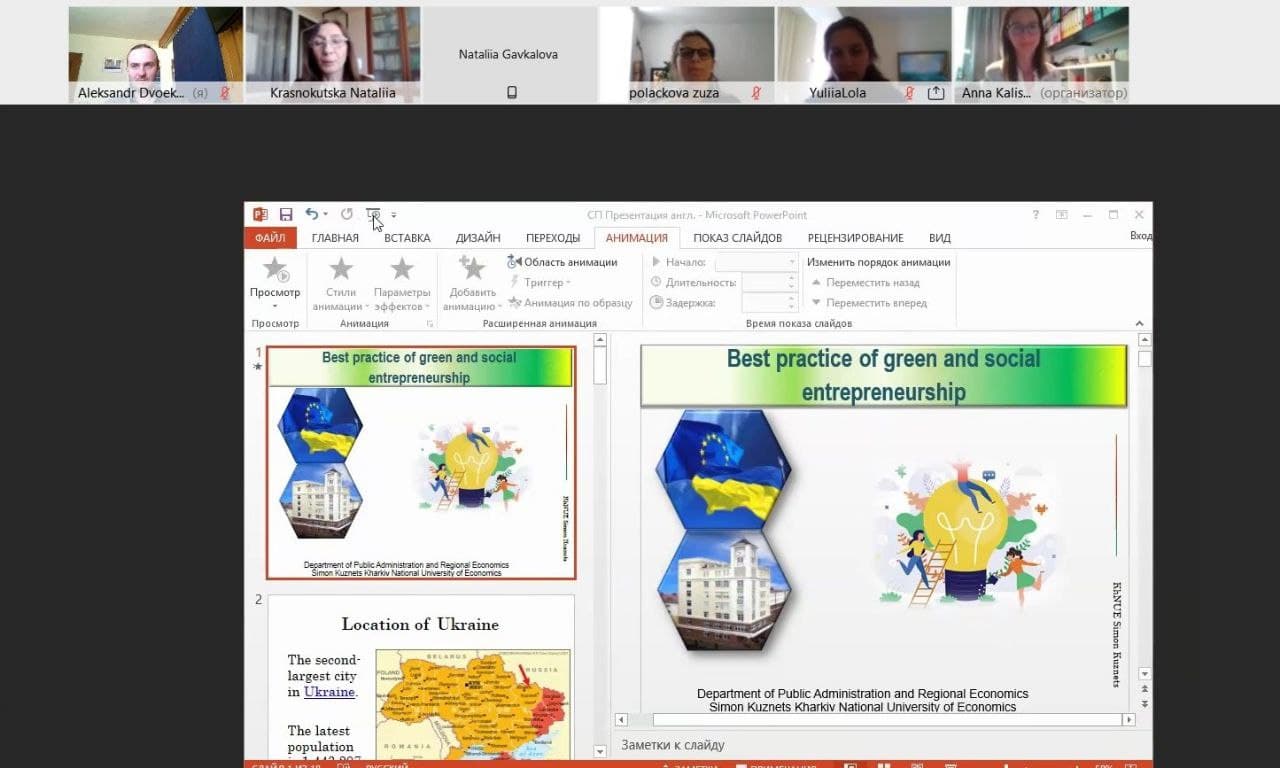Open the ФАЙЛ menu
This screenshot has width=1280, height=768.
(x=270, y=238)
